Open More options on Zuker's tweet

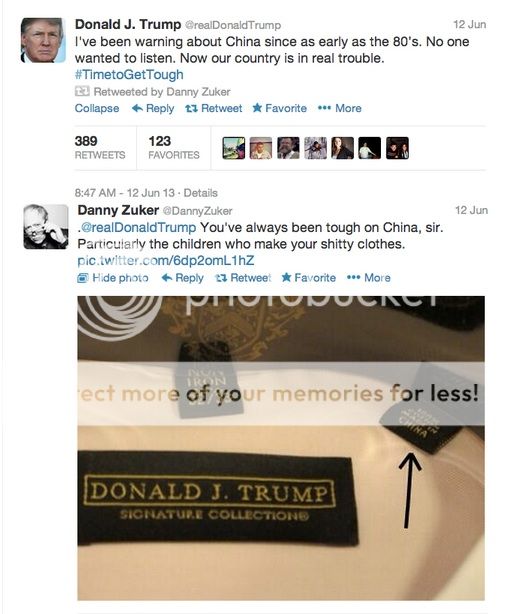[369, 278]
